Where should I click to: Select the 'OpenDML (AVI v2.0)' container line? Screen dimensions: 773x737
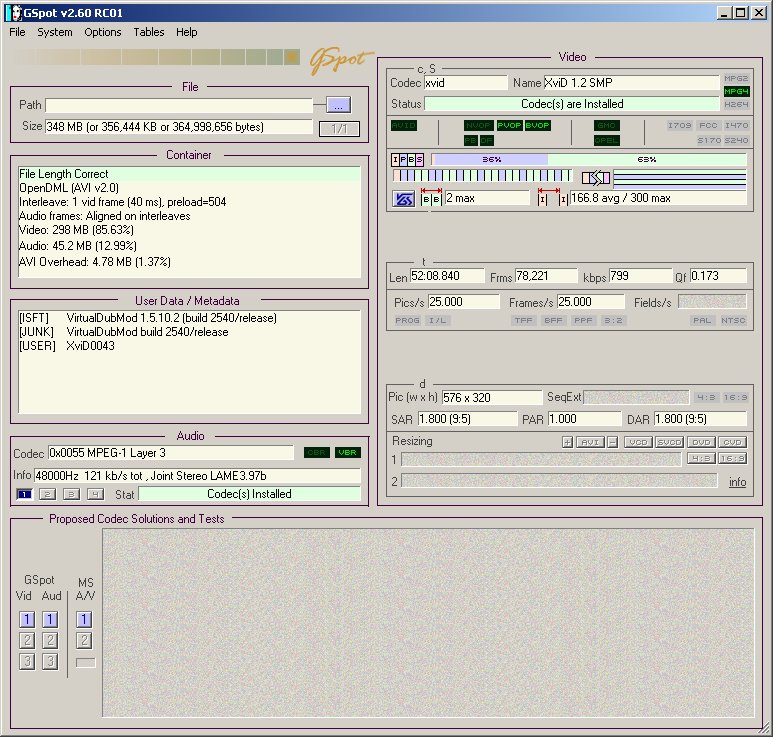tap(189, 188)
